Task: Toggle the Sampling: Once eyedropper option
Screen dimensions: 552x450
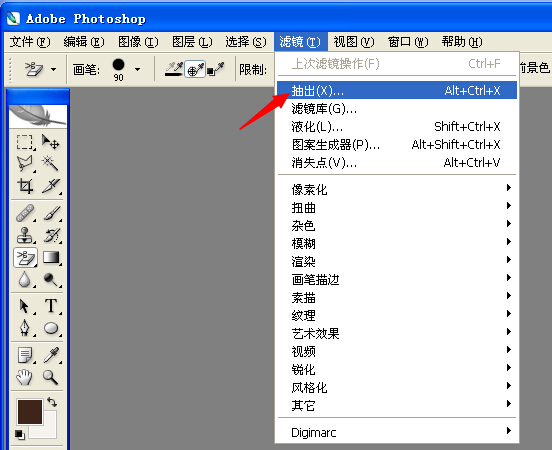Action: [195, 69]
